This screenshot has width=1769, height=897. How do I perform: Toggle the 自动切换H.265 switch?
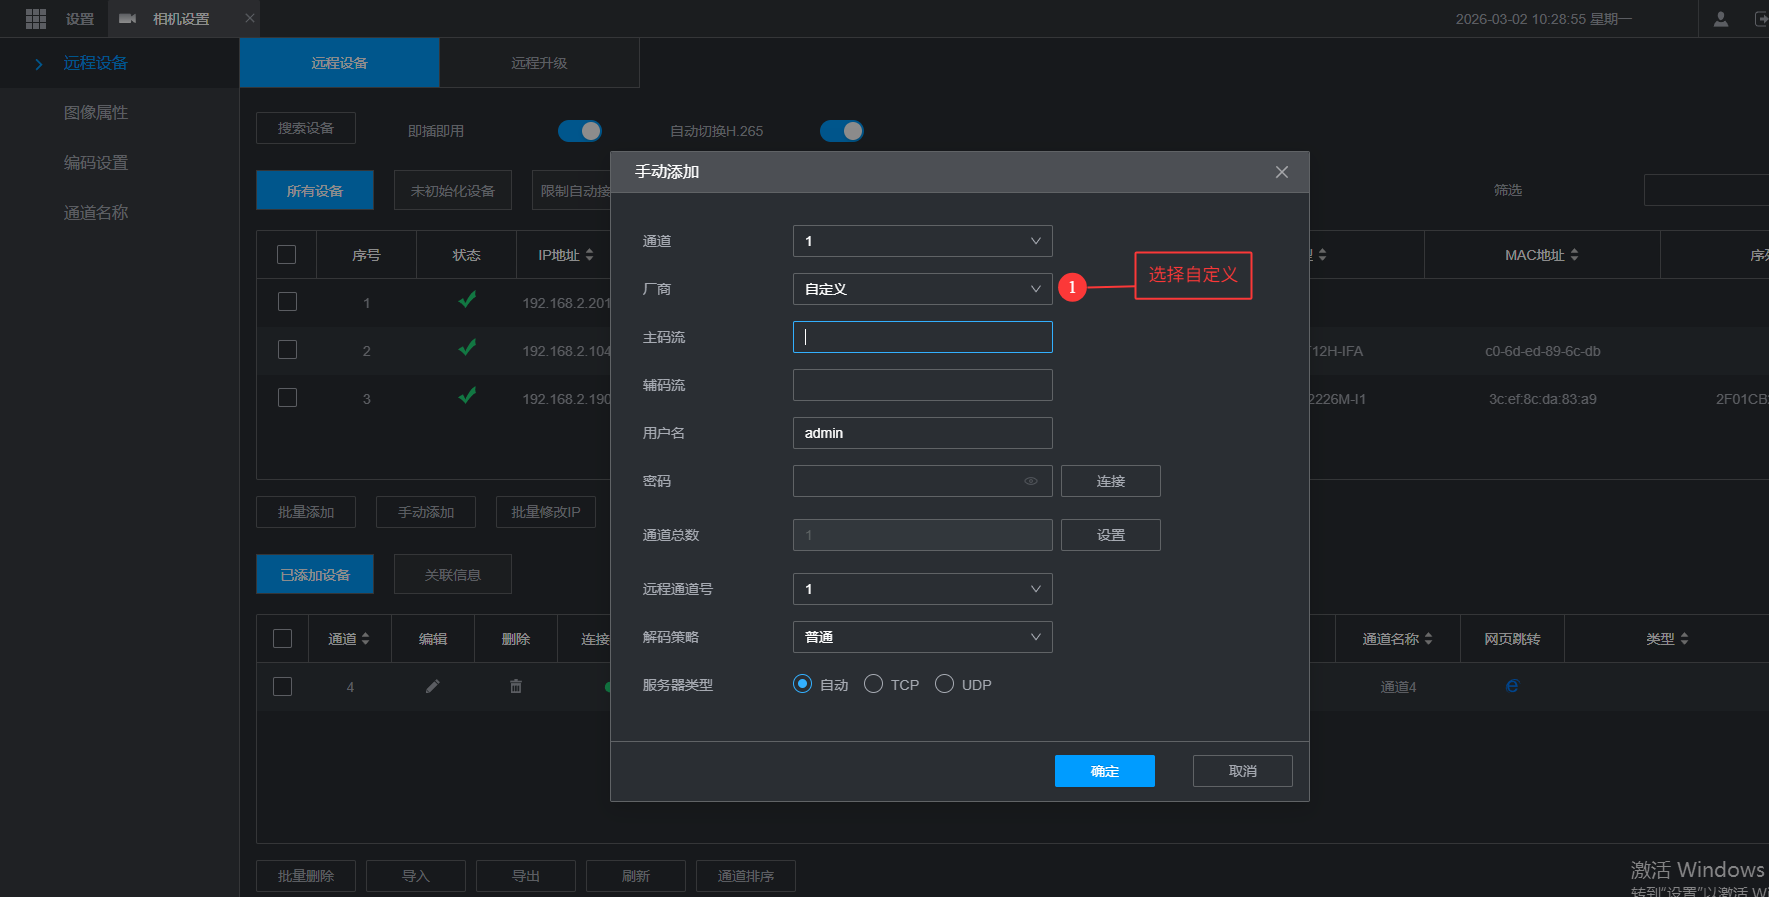click(841, 131)
